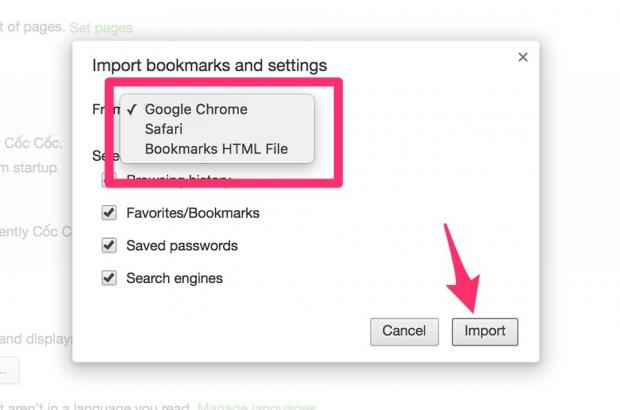
Task: Click the Search engines label text
Action: click(174, 277)
